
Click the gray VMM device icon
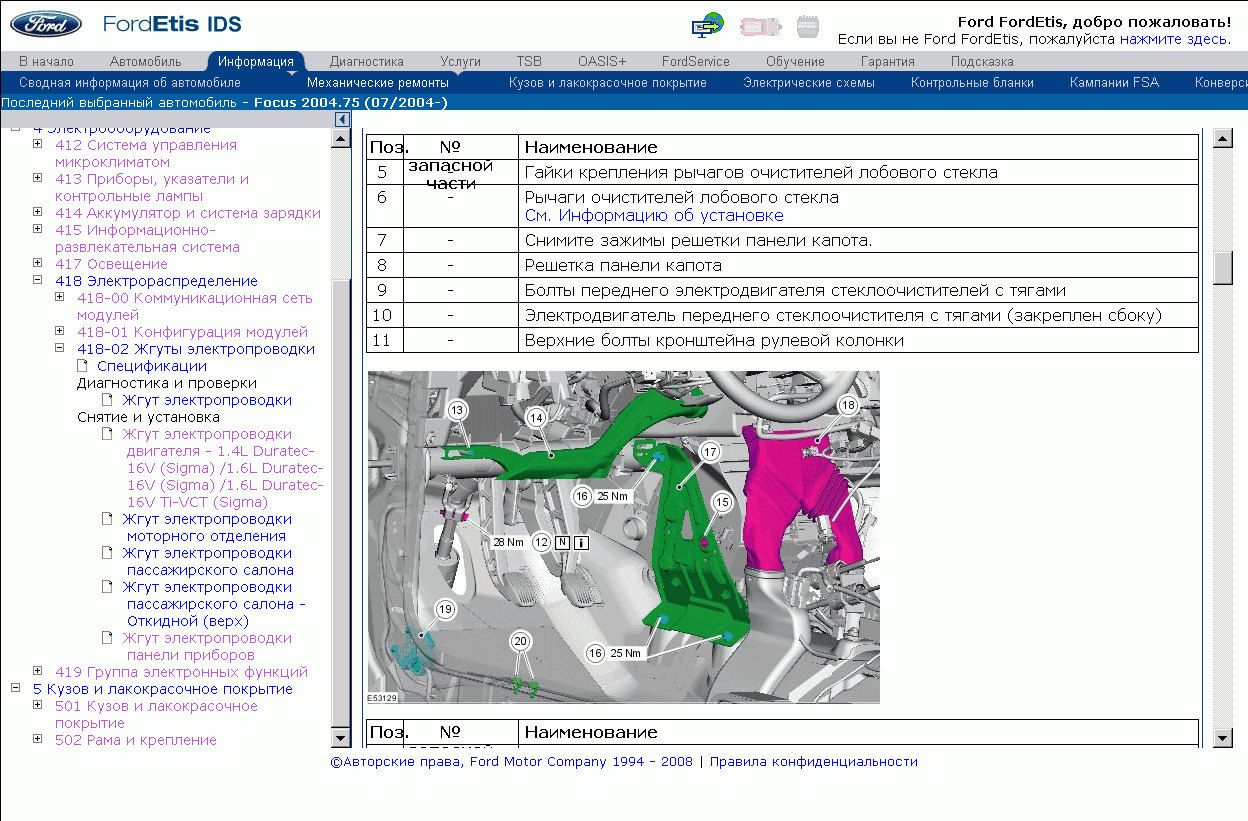807,26
